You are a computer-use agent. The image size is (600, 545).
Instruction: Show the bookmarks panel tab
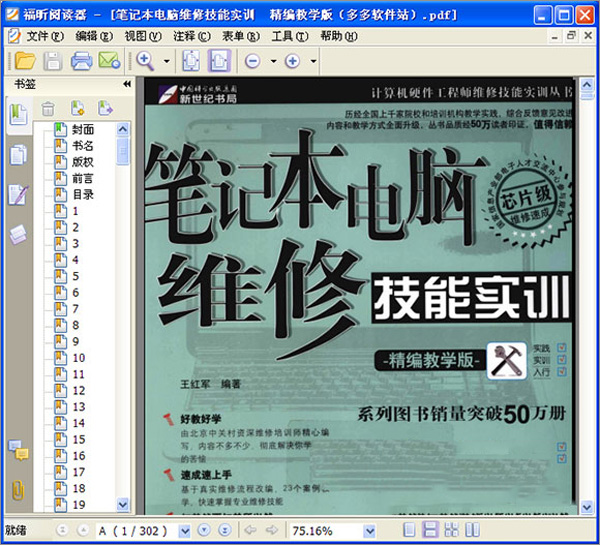click(18, 114)
